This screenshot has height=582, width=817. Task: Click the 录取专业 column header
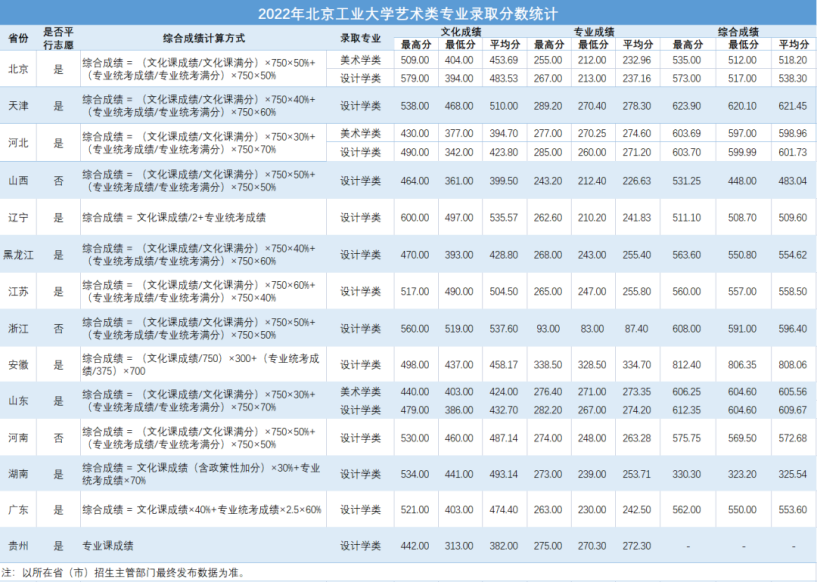(x=361, y=39)
